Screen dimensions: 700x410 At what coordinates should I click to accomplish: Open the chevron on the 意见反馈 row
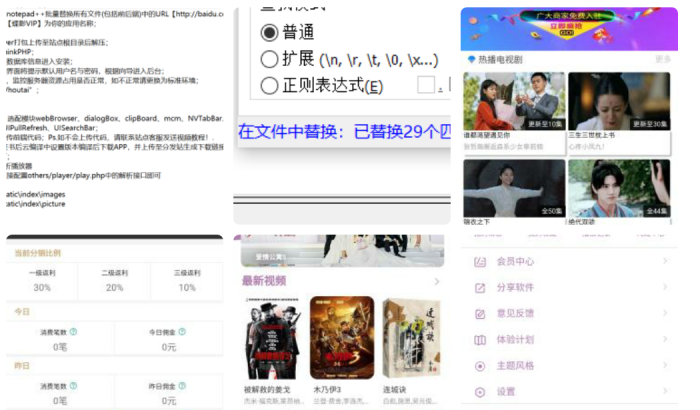(x=665, y=313)
